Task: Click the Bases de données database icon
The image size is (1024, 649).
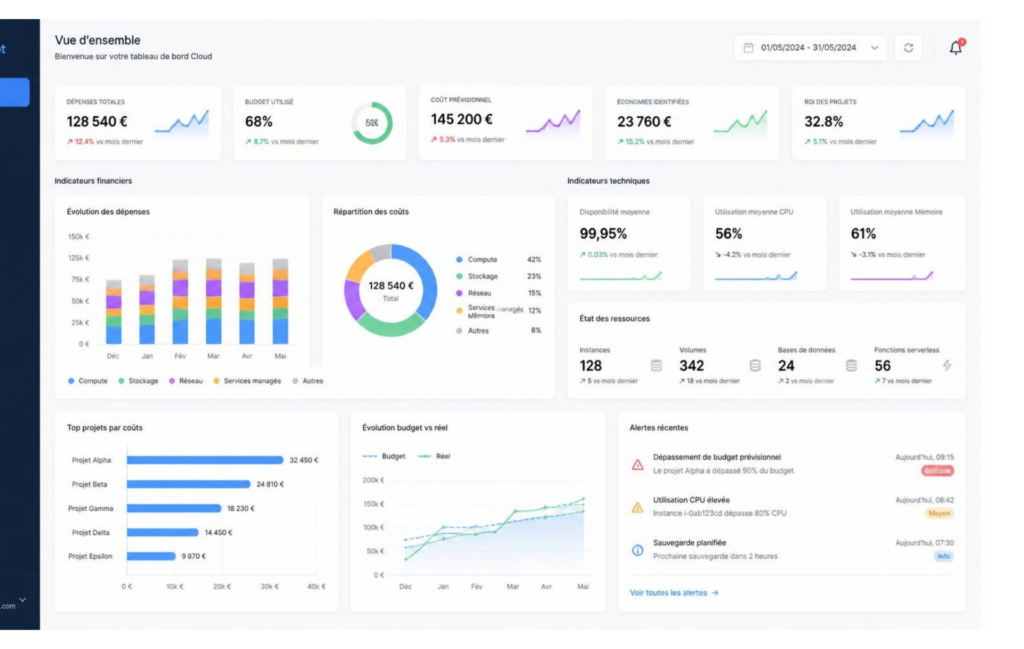Action: tap(852, 366)
